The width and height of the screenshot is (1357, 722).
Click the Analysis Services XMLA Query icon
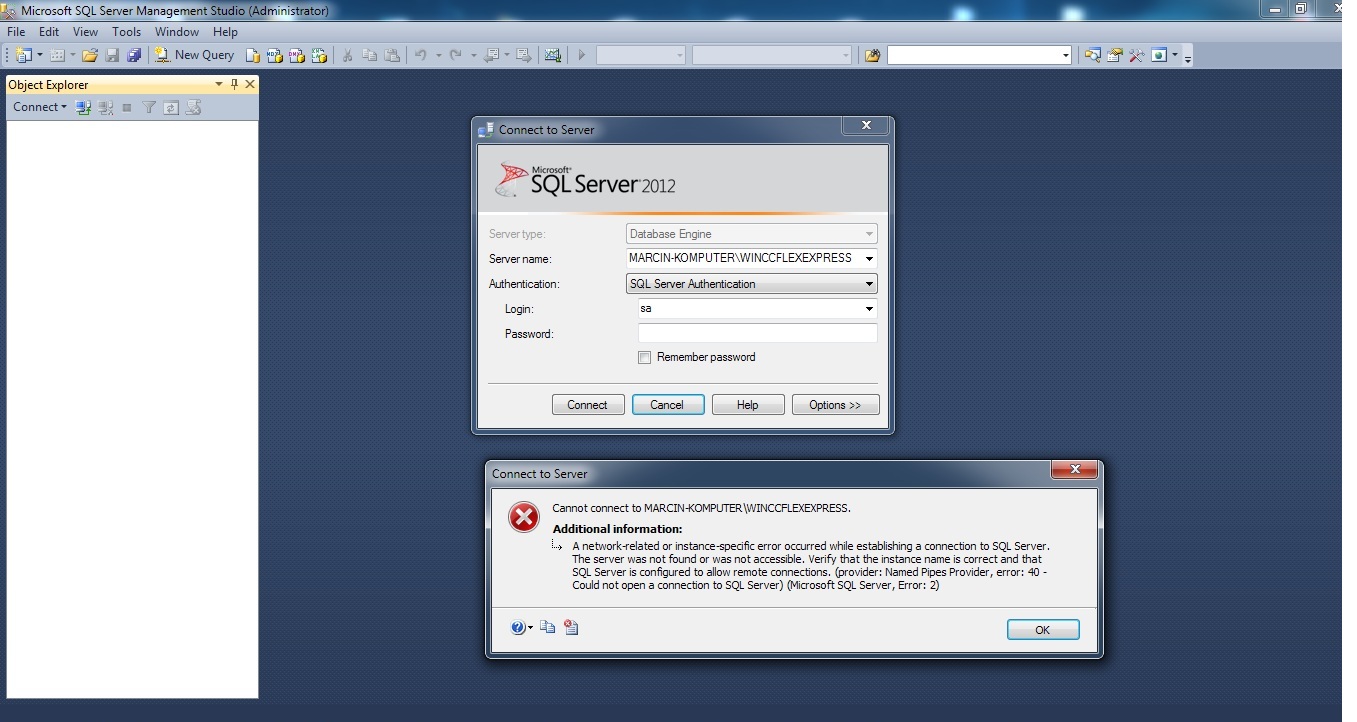click(319, 55)
